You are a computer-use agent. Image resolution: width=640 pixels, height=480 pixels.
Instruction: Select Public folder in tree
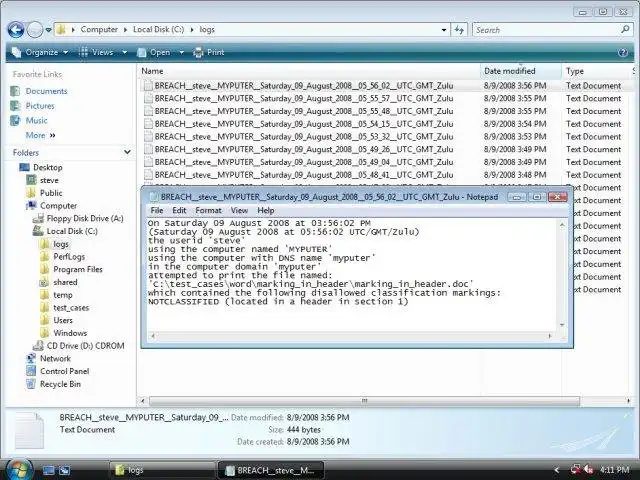pos(51,193)
